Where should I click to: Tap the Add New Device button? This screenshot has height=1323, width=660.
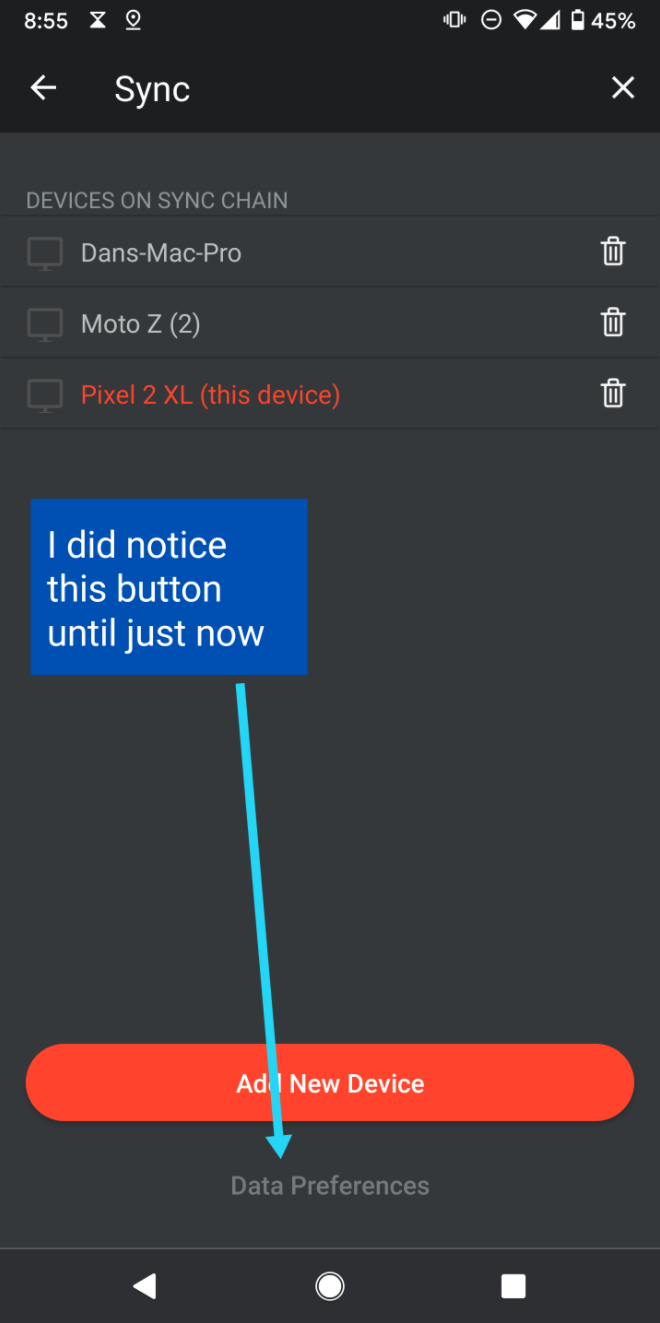[330, 1083]
